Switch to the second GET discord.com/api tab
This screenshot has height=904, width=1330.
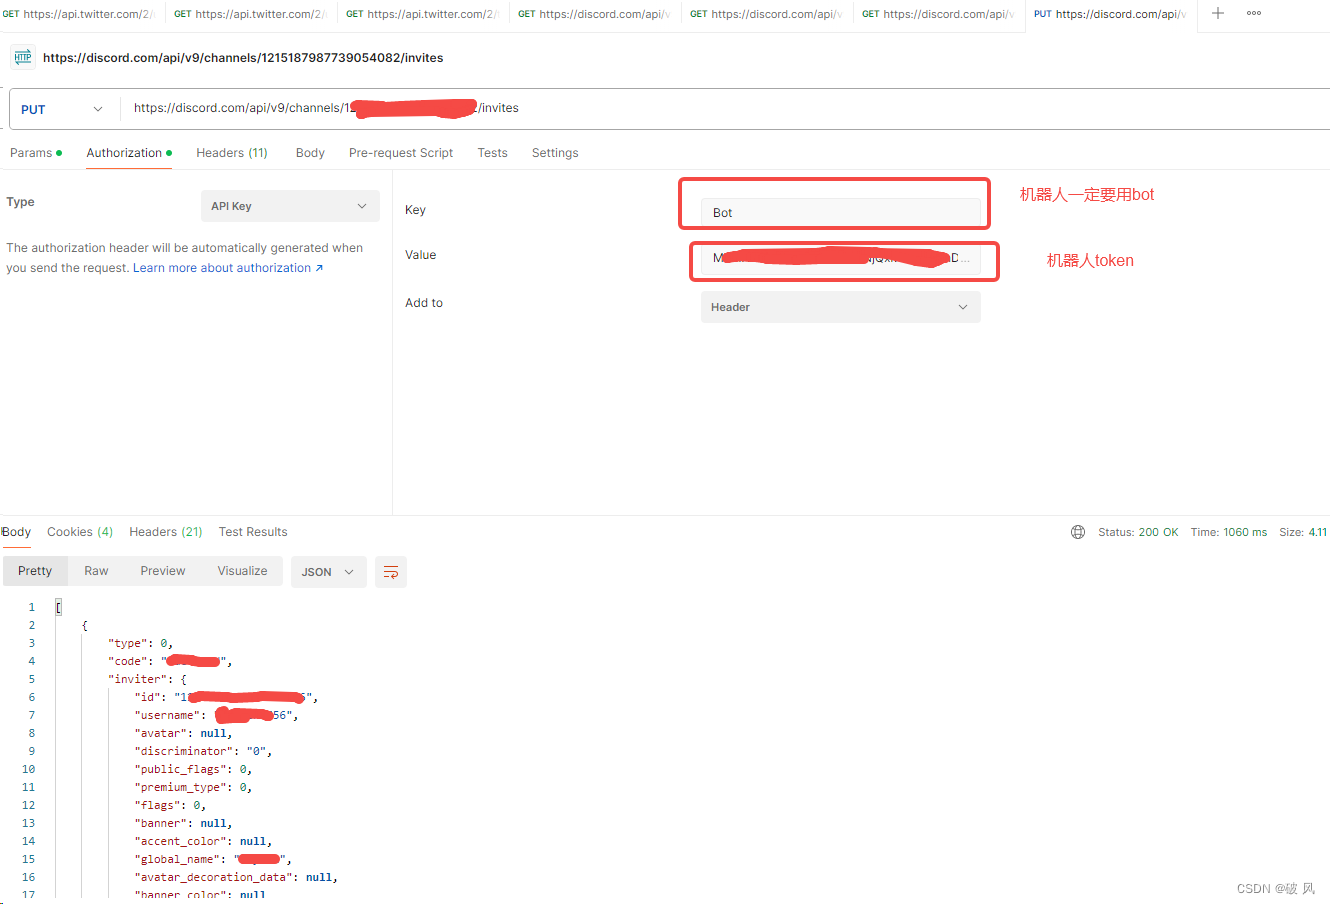(x=766, y=14)
